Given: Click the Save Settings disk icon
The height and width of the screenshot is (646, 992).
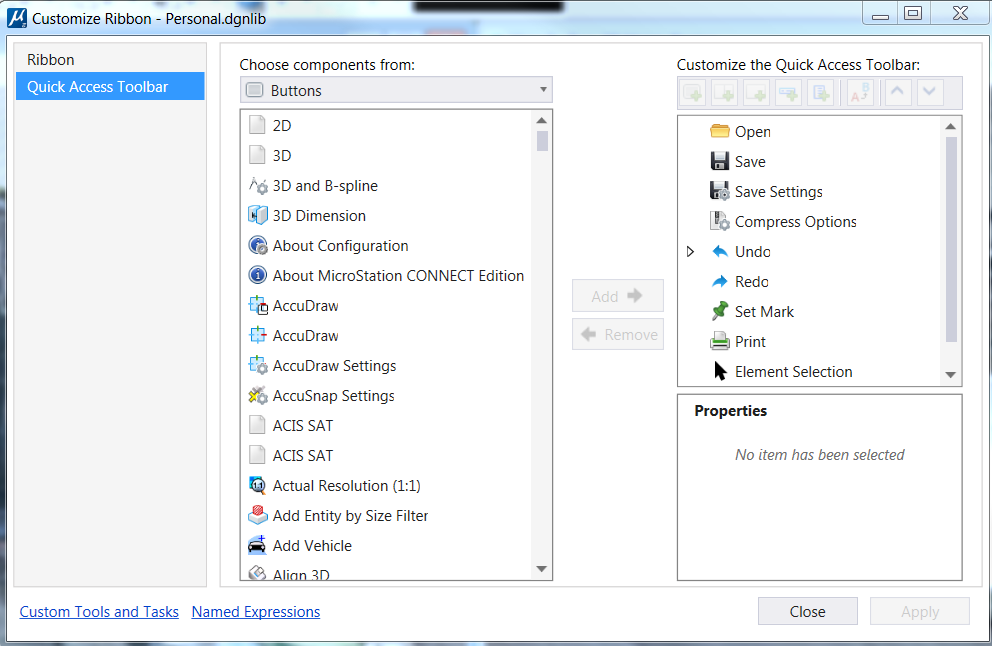Looking at the screenshot, I should [719, 192].
